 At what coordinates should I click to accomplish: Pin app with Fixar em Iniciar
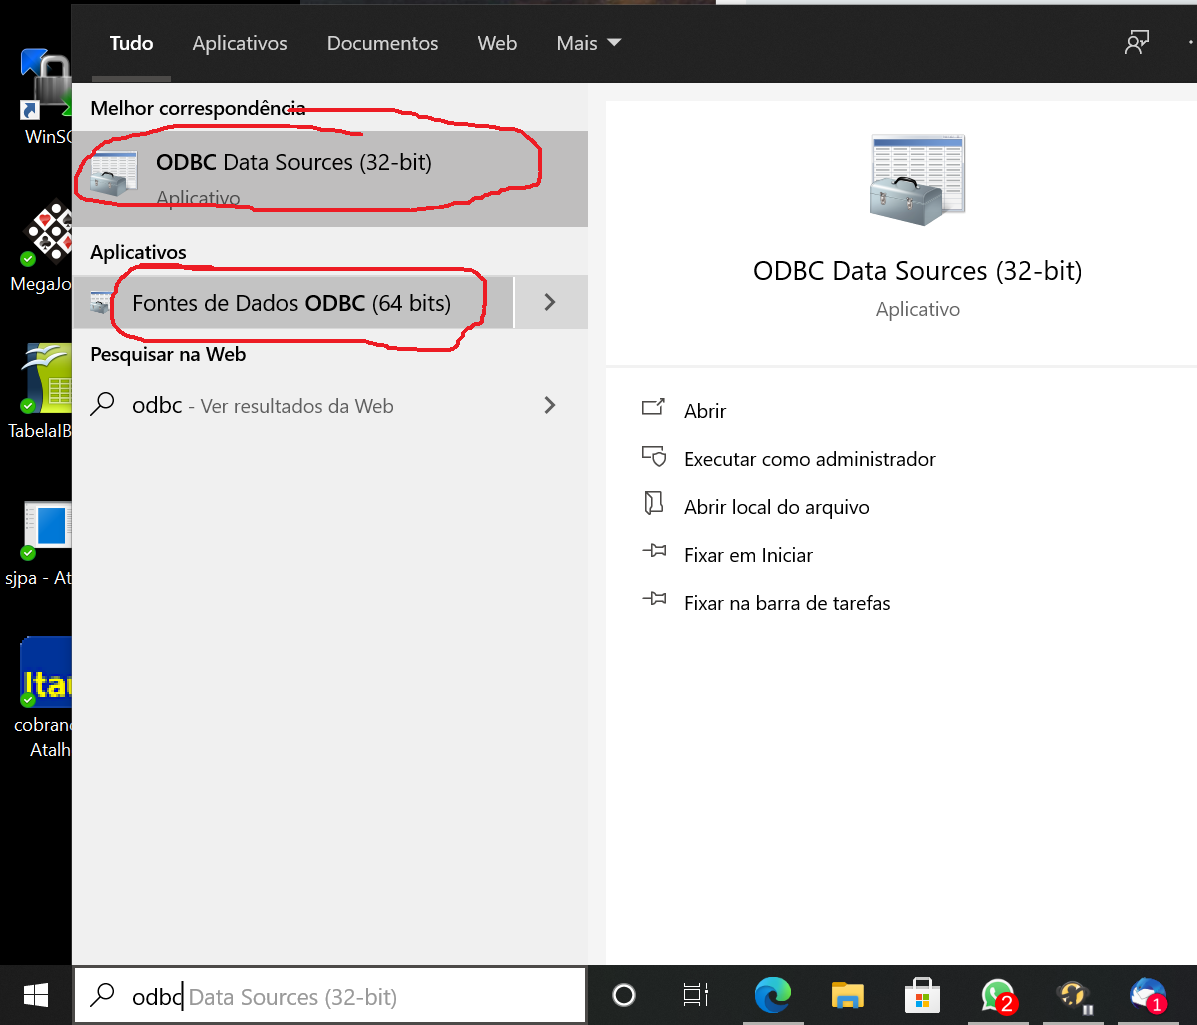(748, 555)
